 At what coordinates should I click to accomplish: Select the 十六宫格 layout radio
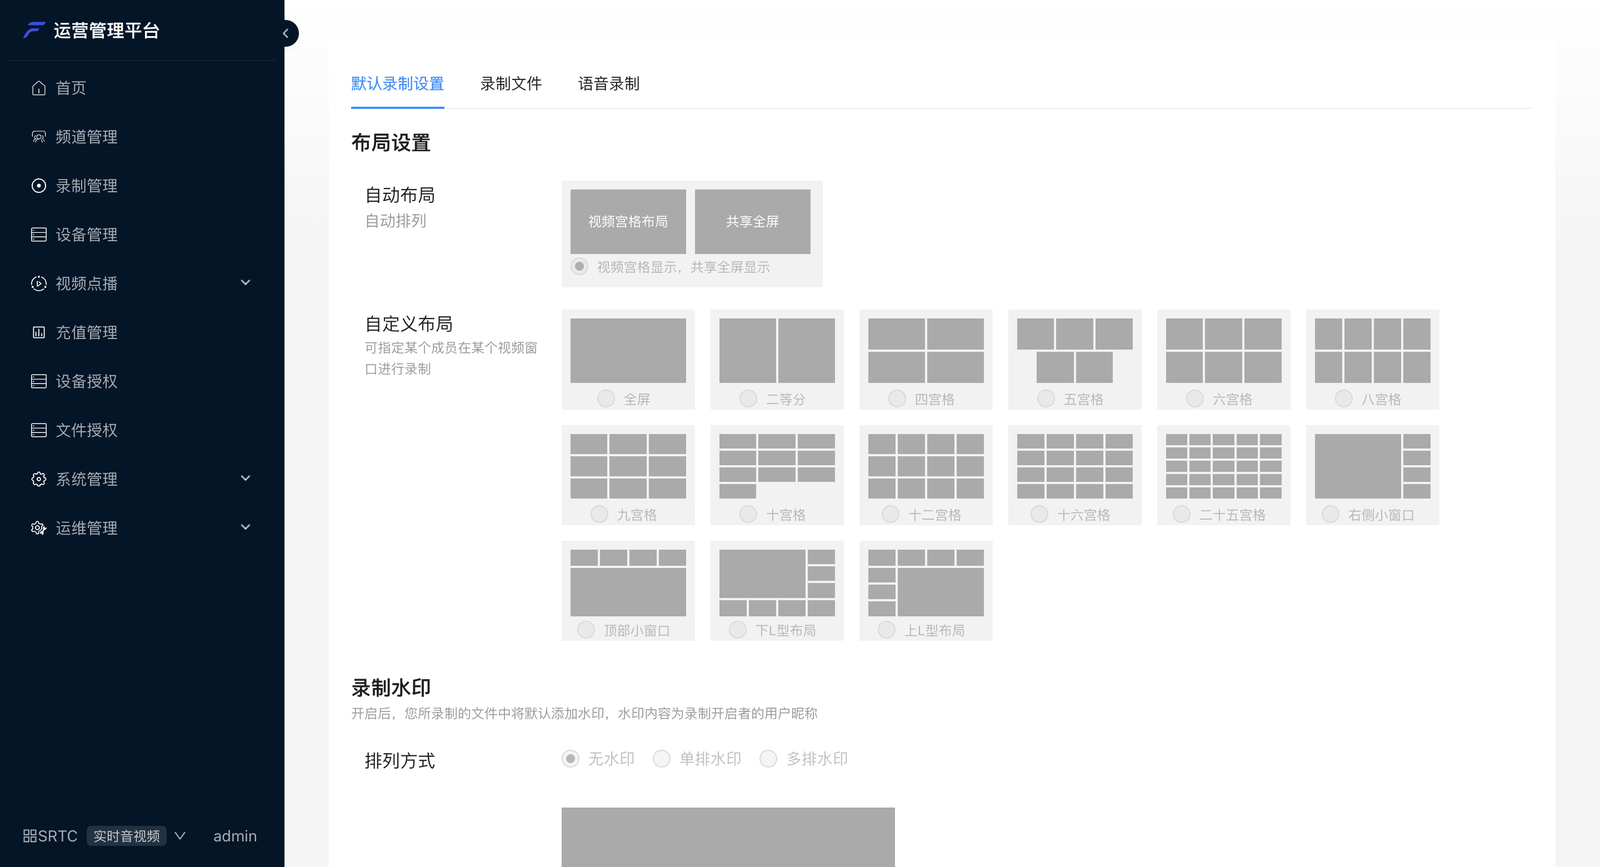(1039, 514)
